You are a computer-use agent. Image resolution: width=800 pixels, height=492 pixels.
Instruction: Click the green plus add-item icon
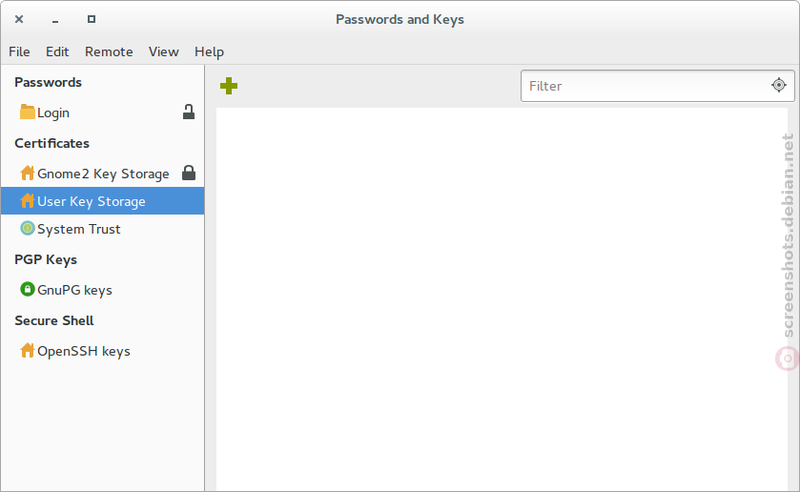coord(229,86)
